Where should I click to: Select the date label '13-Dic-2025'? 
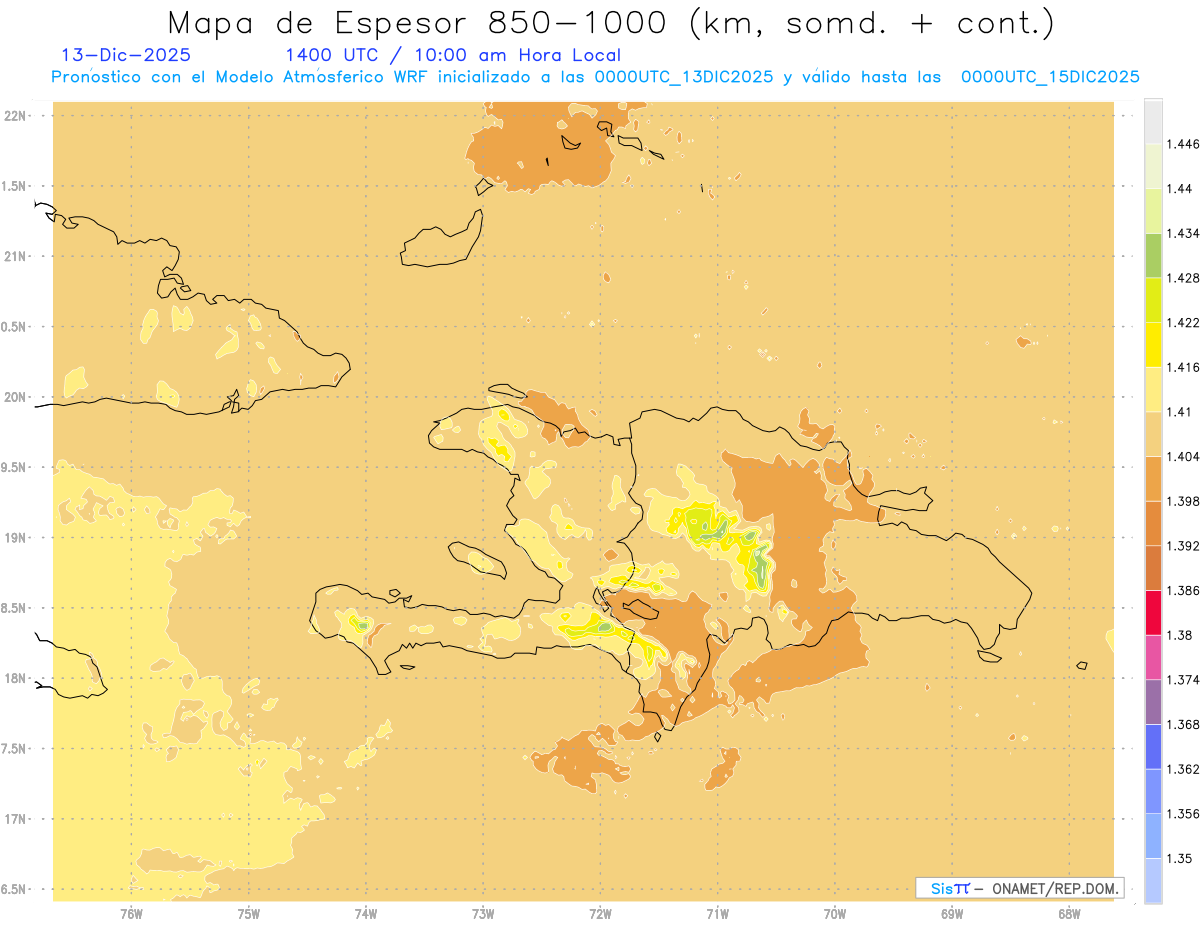click(126, 55)
